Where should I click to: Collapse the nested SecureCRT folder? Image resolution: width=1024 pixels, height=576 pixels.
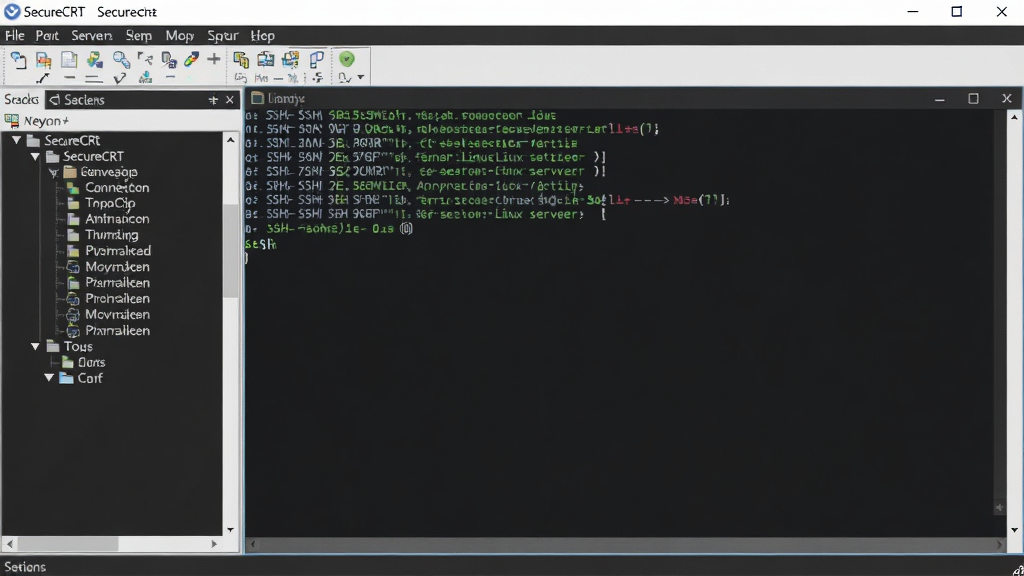click(x=35, y=156)
